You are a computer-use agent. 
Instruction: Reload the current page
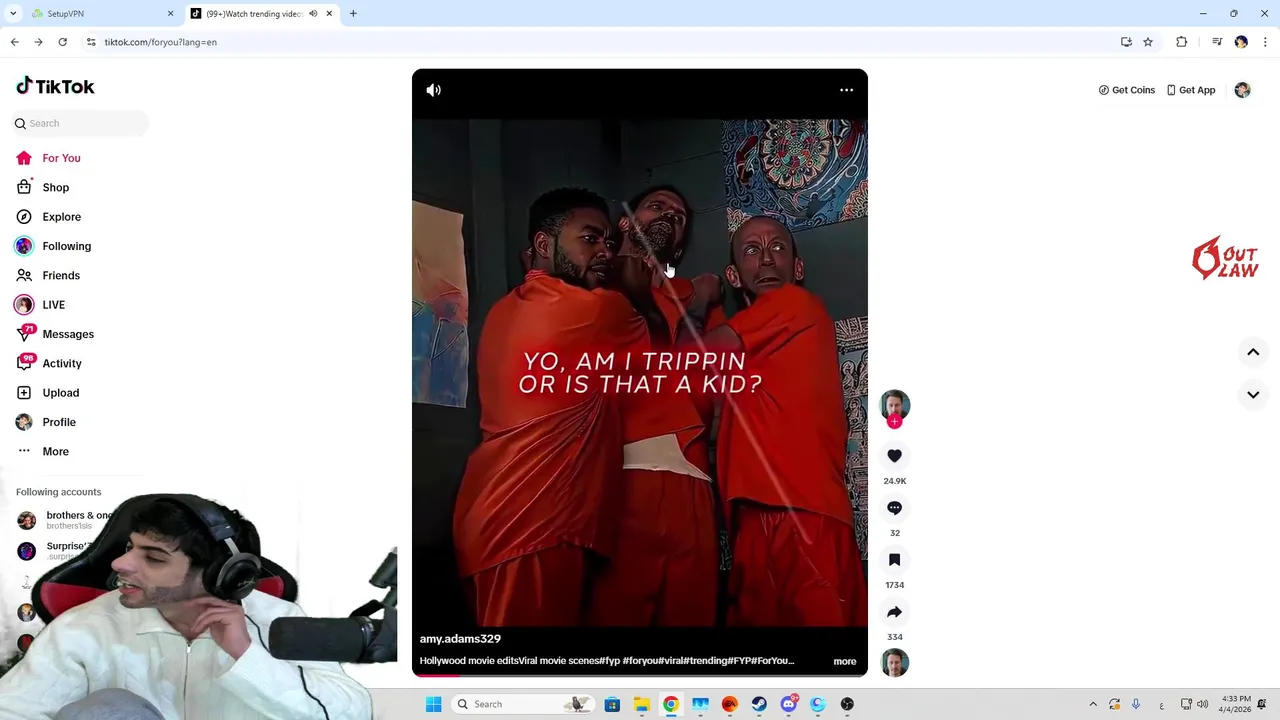coord(62,42)
